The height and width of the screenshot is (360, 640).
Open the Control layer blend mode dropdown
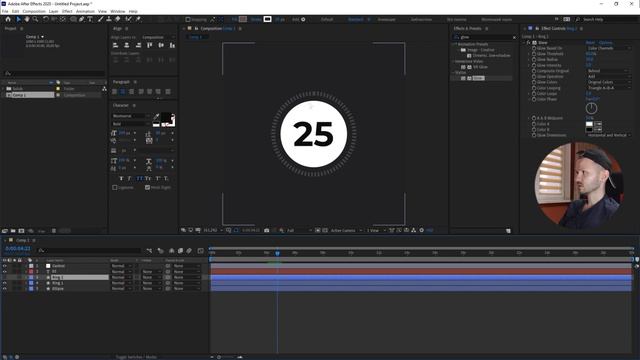point(121,266)
